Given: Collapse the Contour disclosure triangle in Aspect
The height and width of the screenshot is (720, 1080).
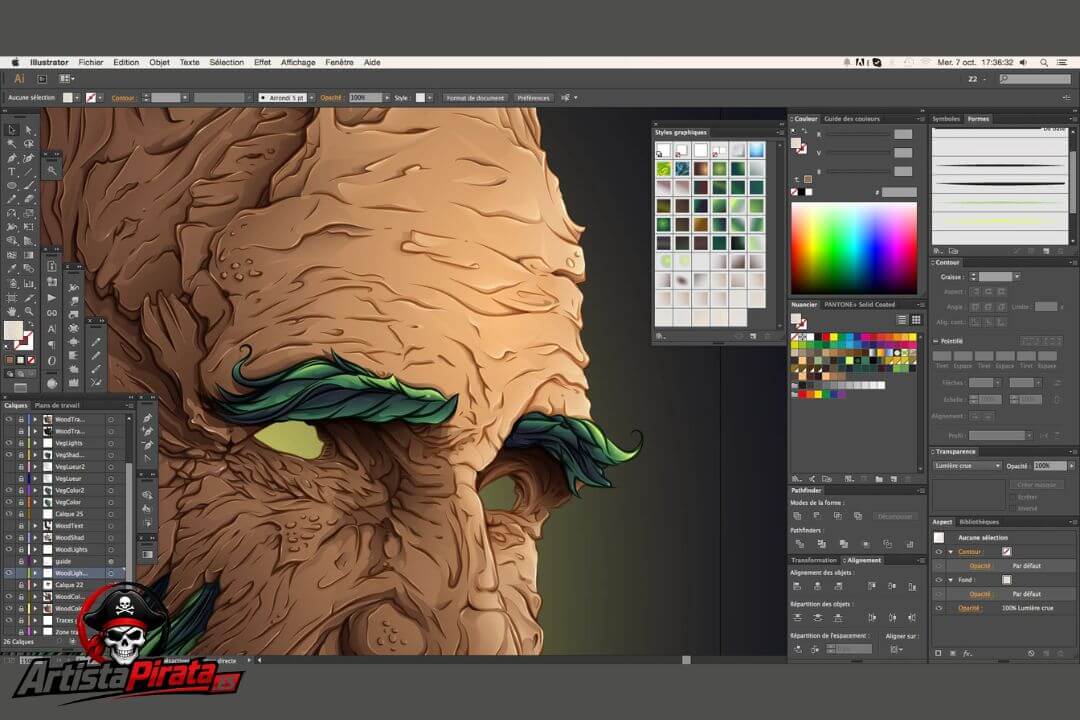Looking at the screenshot, I should click(951, 552).
